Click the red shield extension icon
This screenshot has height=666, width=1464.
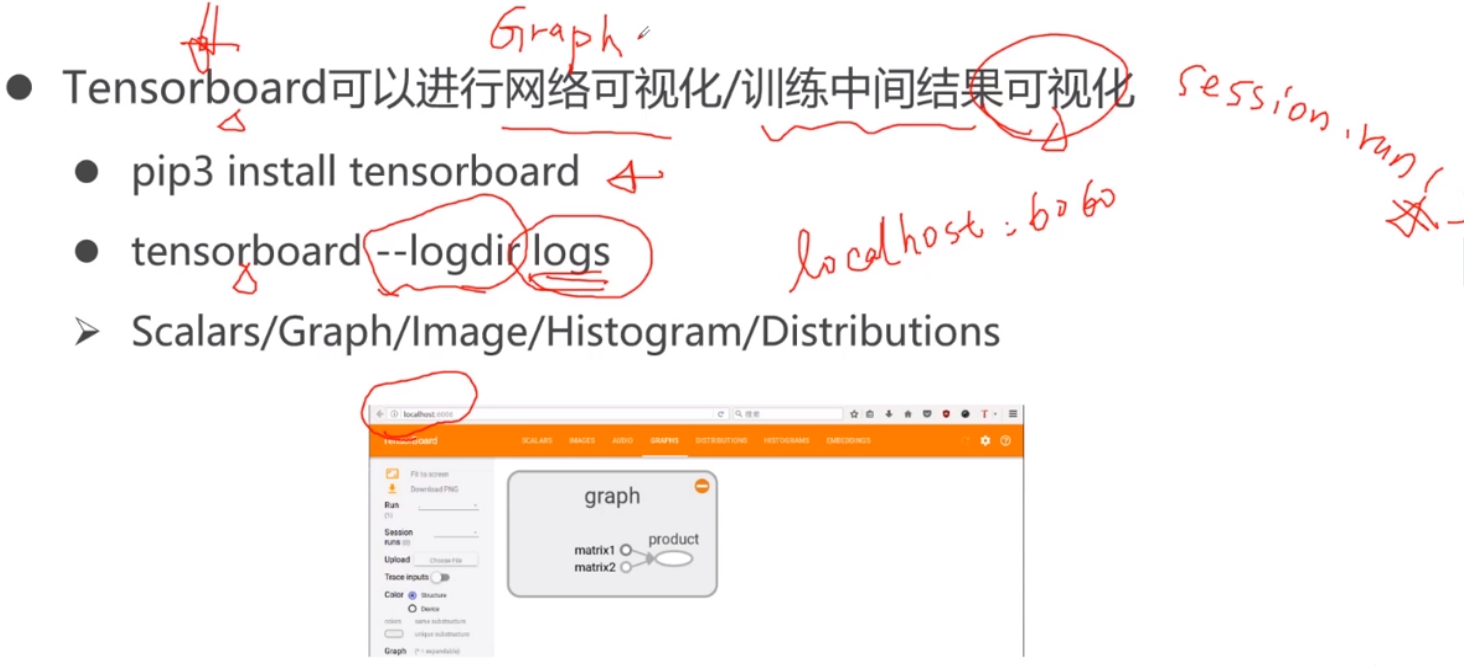946,414
